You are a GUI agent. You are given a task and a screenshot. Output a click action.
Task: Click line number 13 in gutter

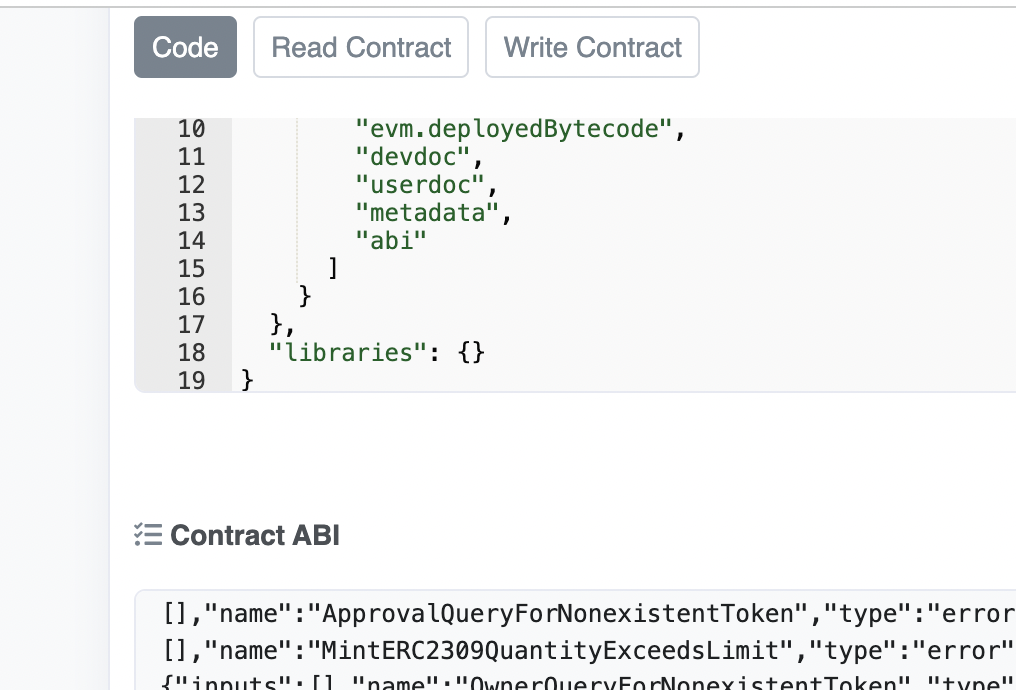click(190, 213)
